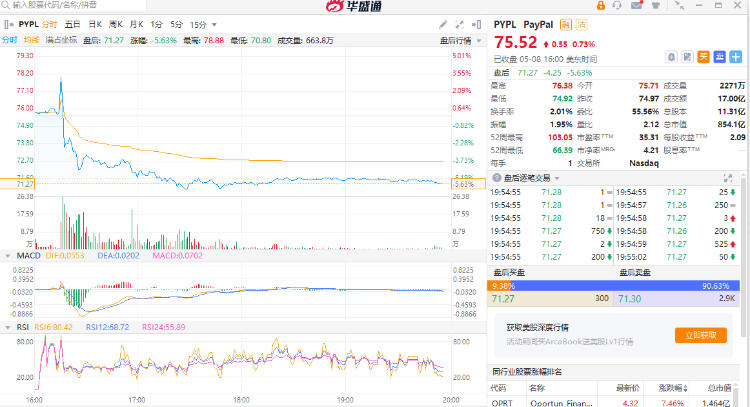This screenshot has width=750, height=407.
Task: Switch to 周K chart tab
Action: (115, 24)
